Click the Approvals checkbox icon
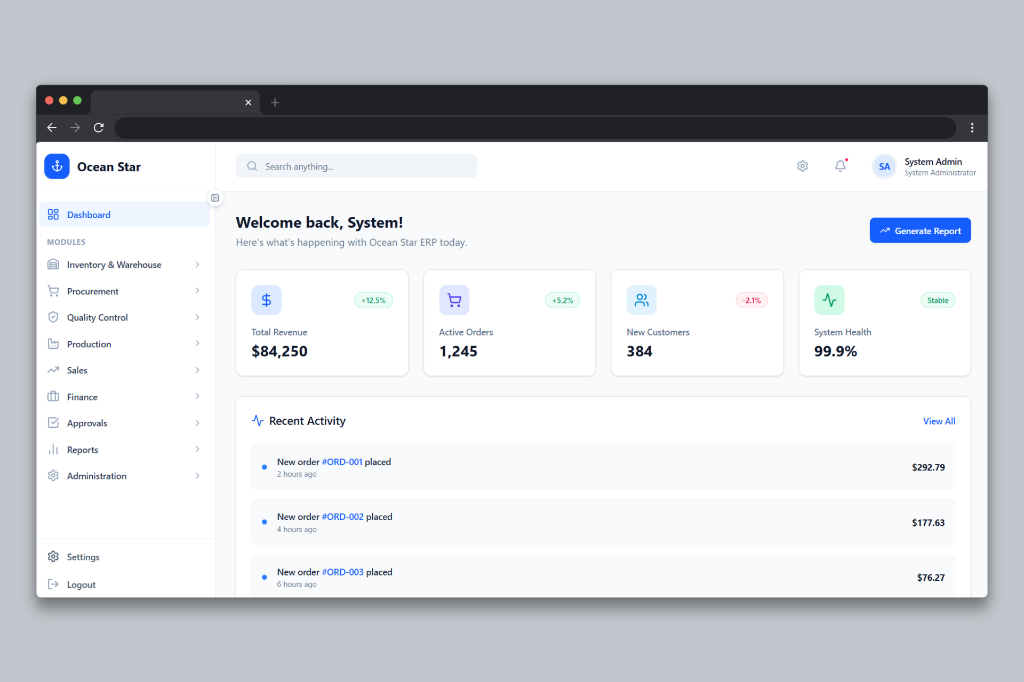Screen dimensions: 1024x682 [54, 423]
